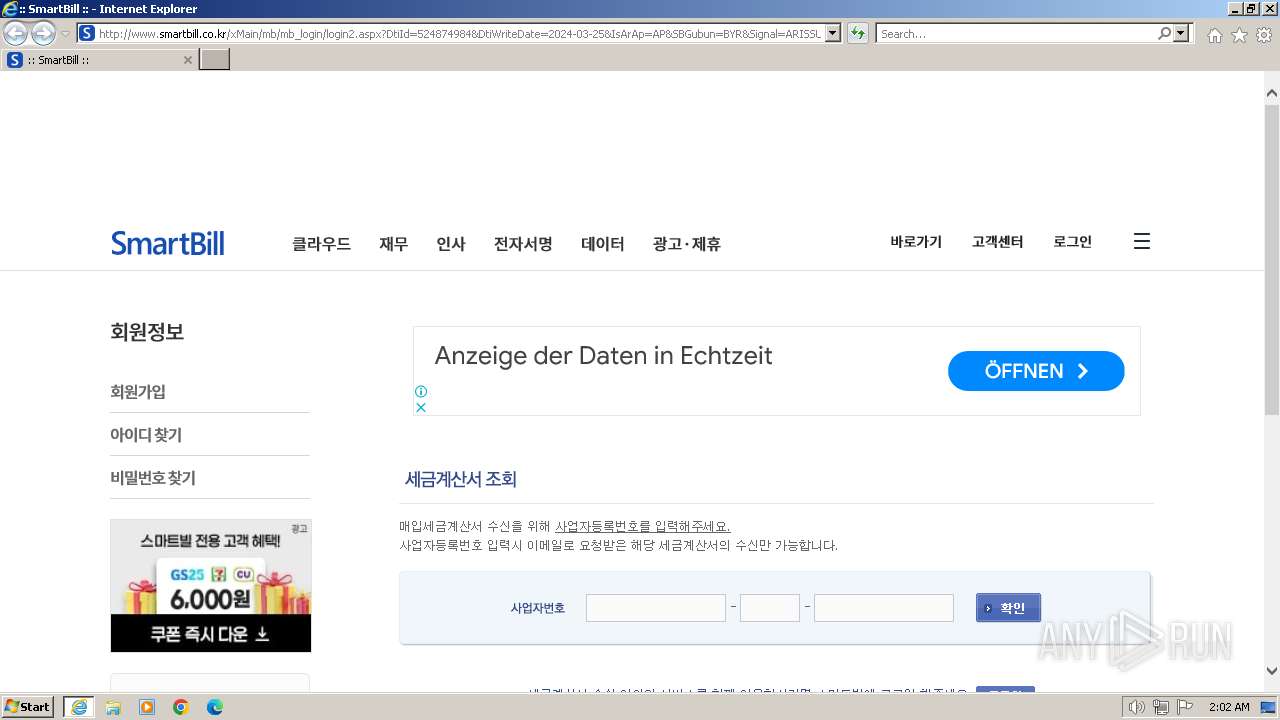Open the recent pages dropdown arrow
1280x720 pixels.
pyautogui.click(x=66, y=34)
